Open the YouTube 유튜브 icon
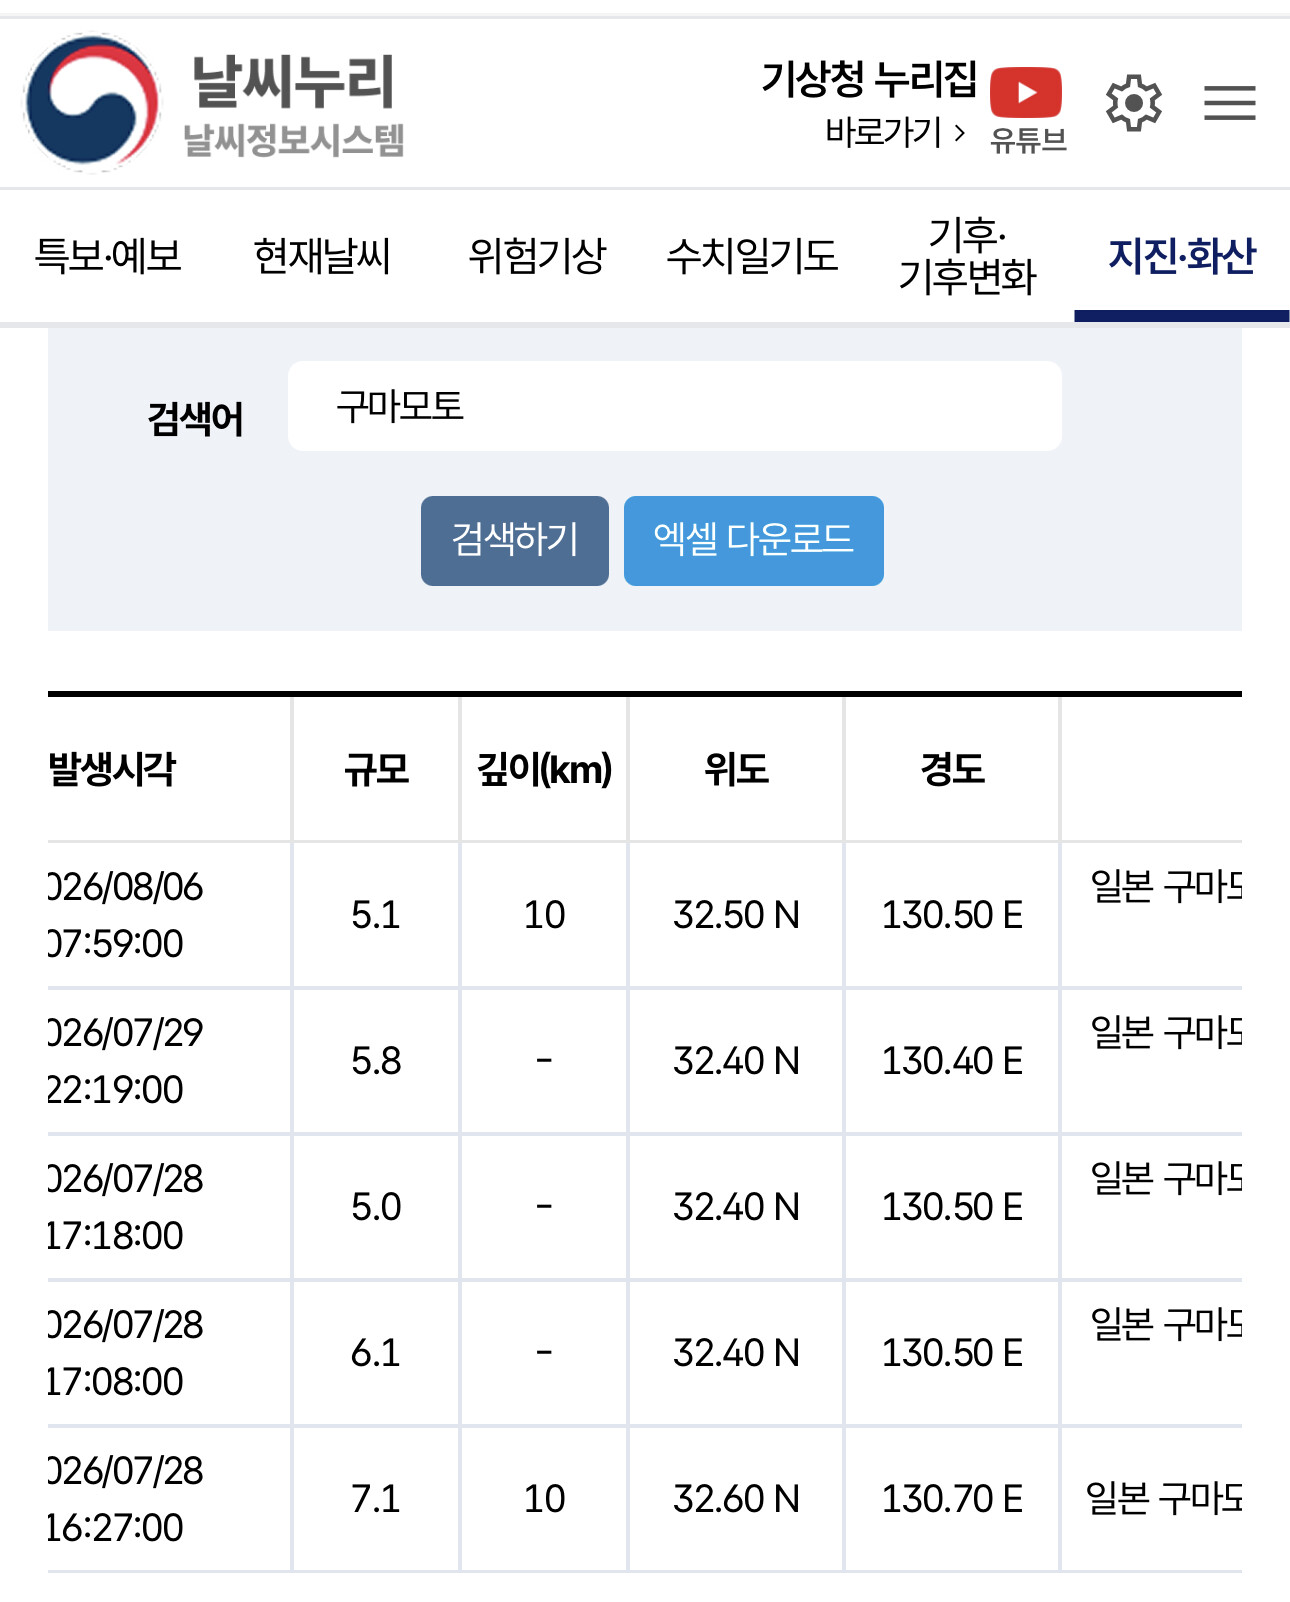This screenshot has width=1290, height=1602. [1027, 109]
